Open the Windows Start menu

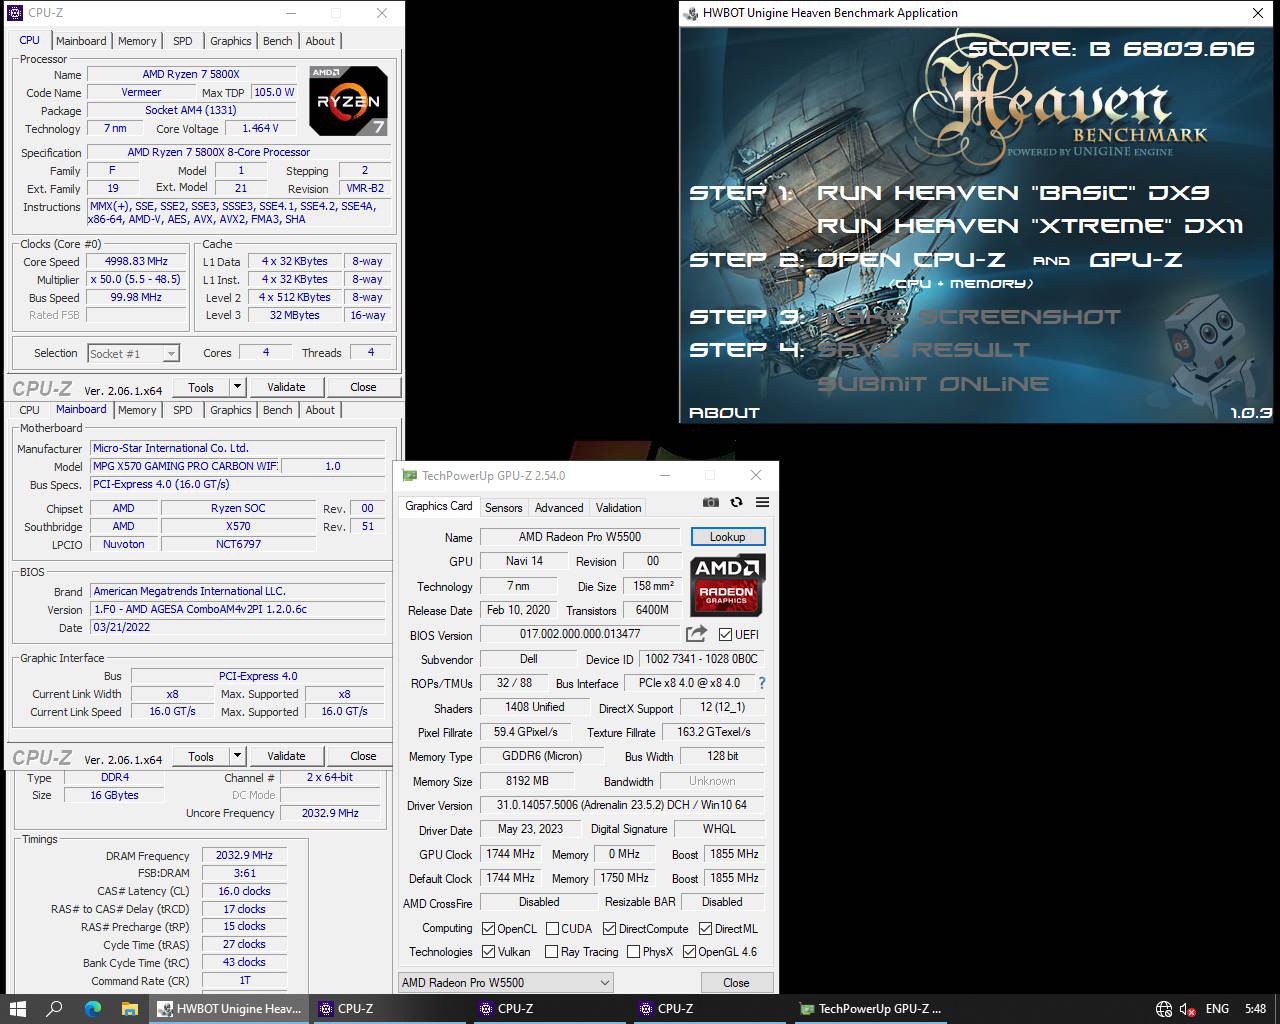17,1008
